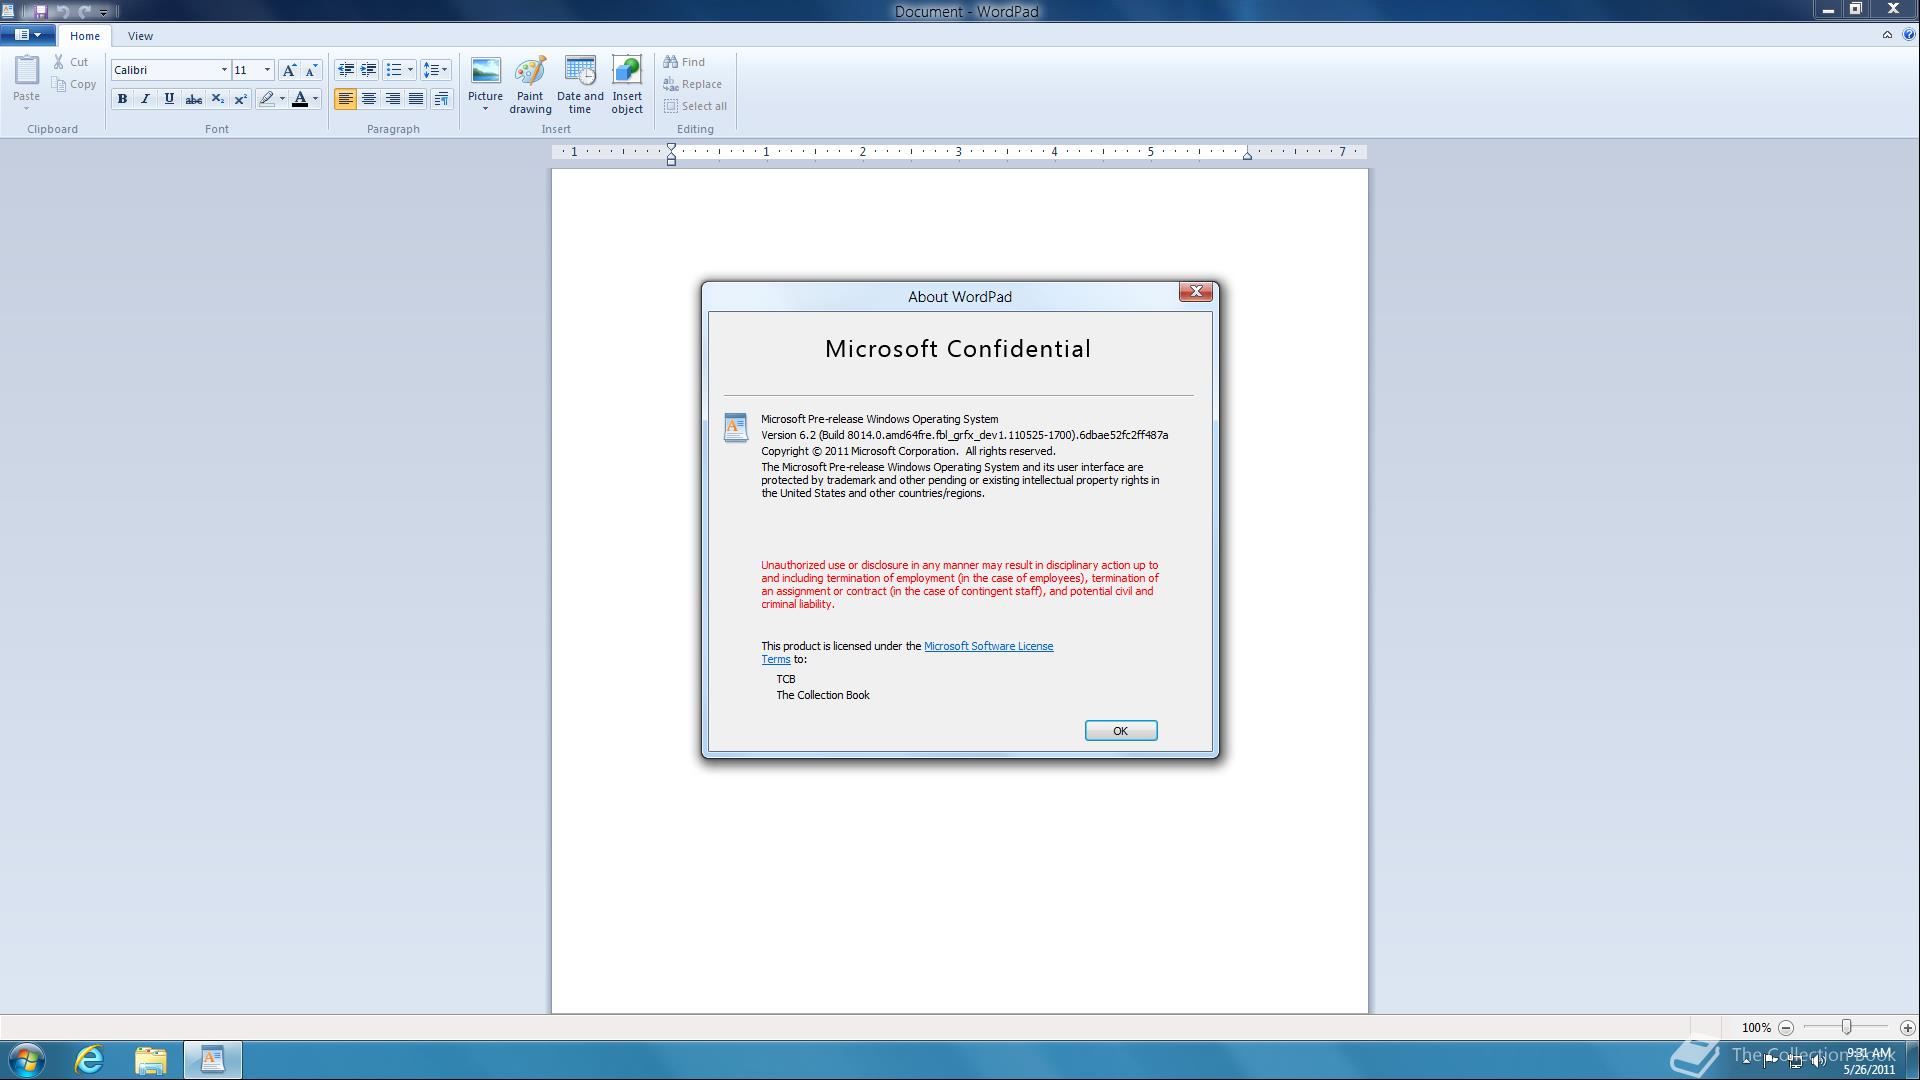This screenshot has width=1920, height=1080.
Task: Collapse the ribbon with the caret icon
Action: click(1887, 35)
